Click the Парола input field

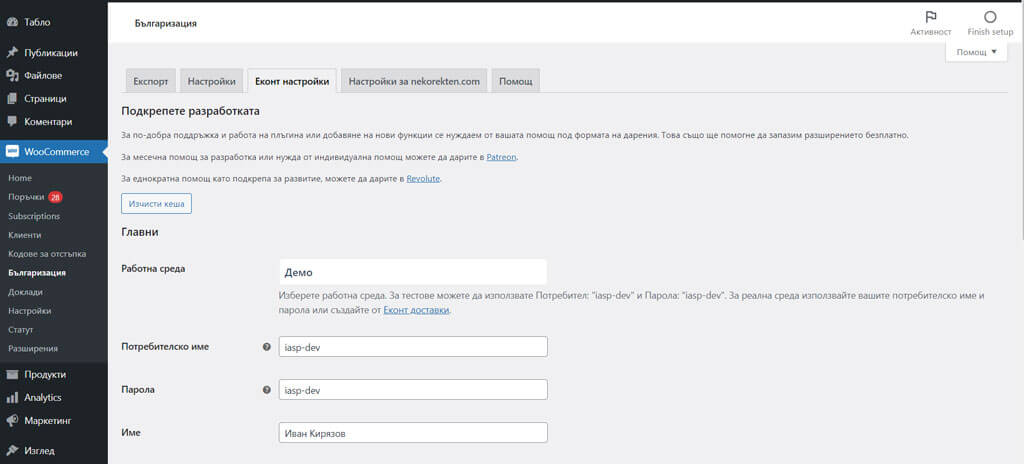(413, 389)
